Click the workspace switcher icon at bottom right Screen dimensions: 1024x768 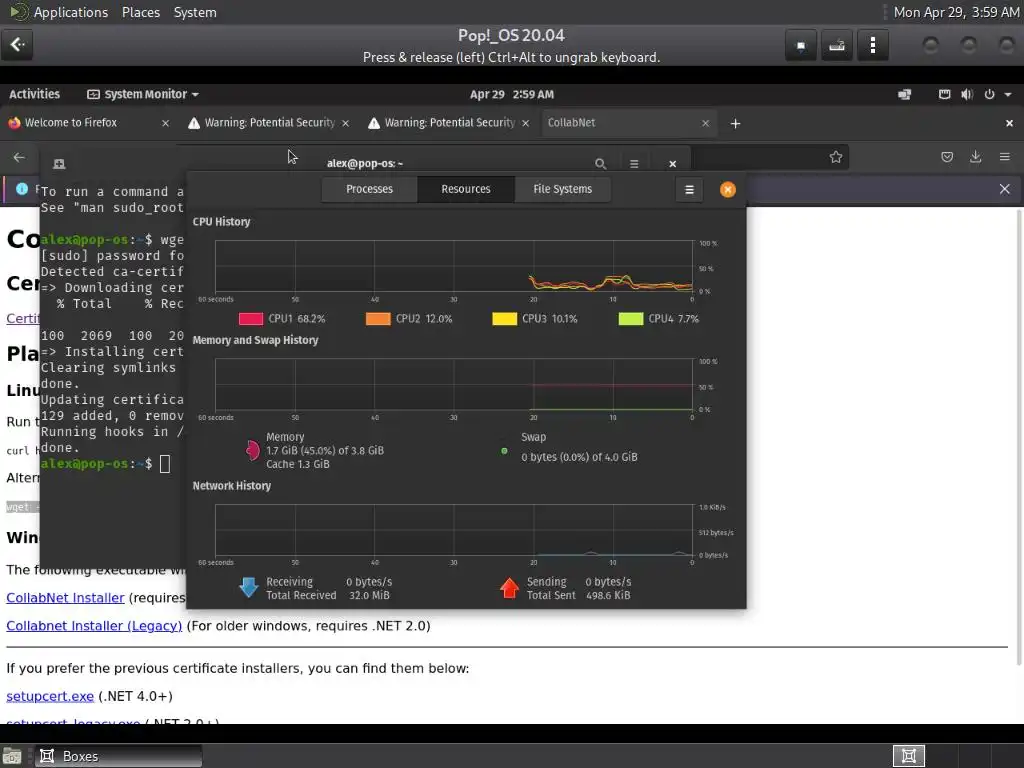908,756
